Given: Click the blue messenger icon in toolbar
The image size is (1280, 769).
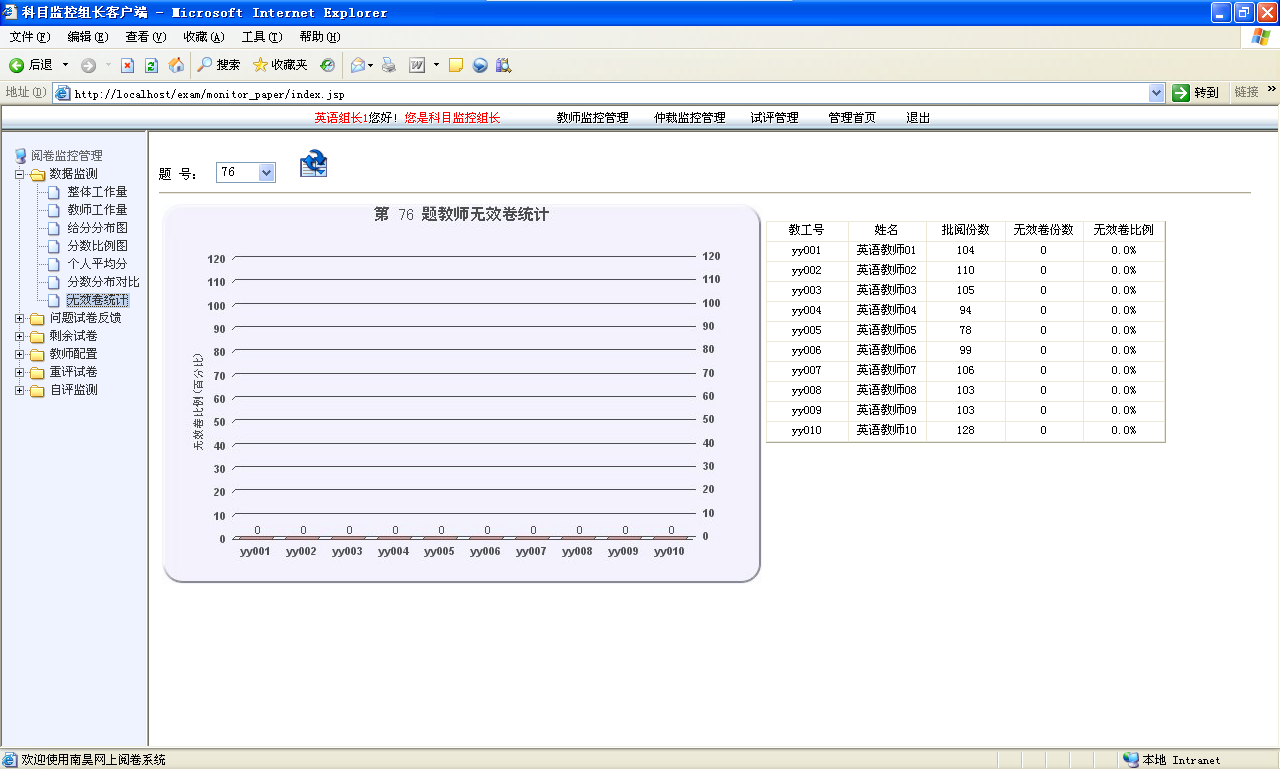Looking at the screenshot, I should (480, 65).
